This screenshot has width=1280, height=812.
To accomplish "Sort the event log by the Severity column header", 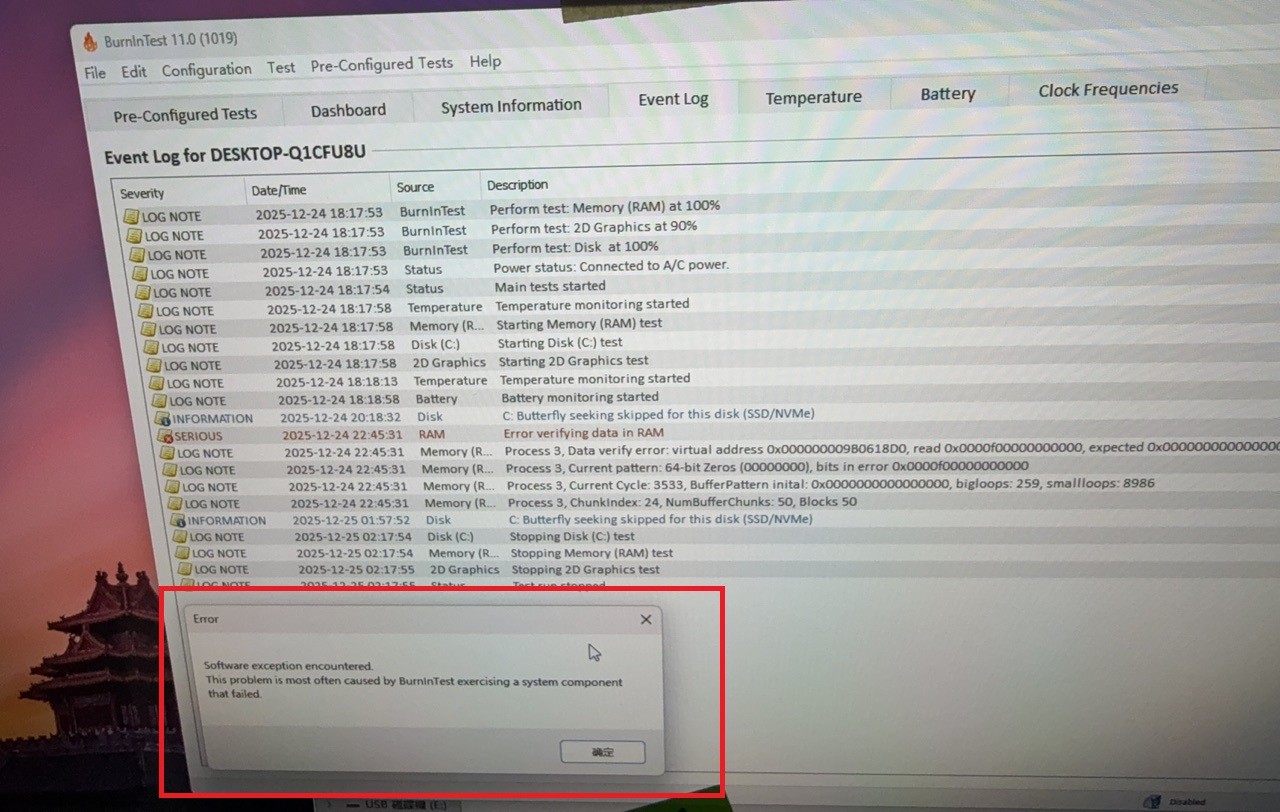I will point(179,193).
